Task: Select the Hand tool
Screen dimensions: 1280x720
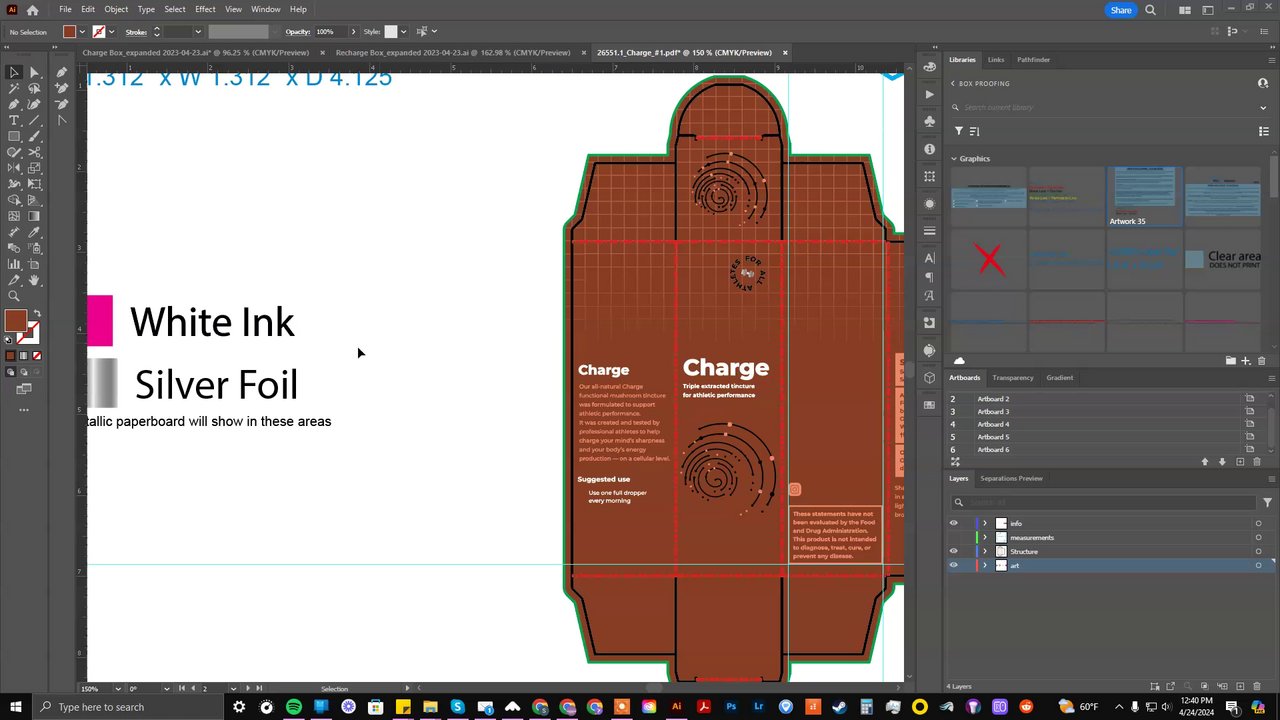Action: click(x=34, y=281)
